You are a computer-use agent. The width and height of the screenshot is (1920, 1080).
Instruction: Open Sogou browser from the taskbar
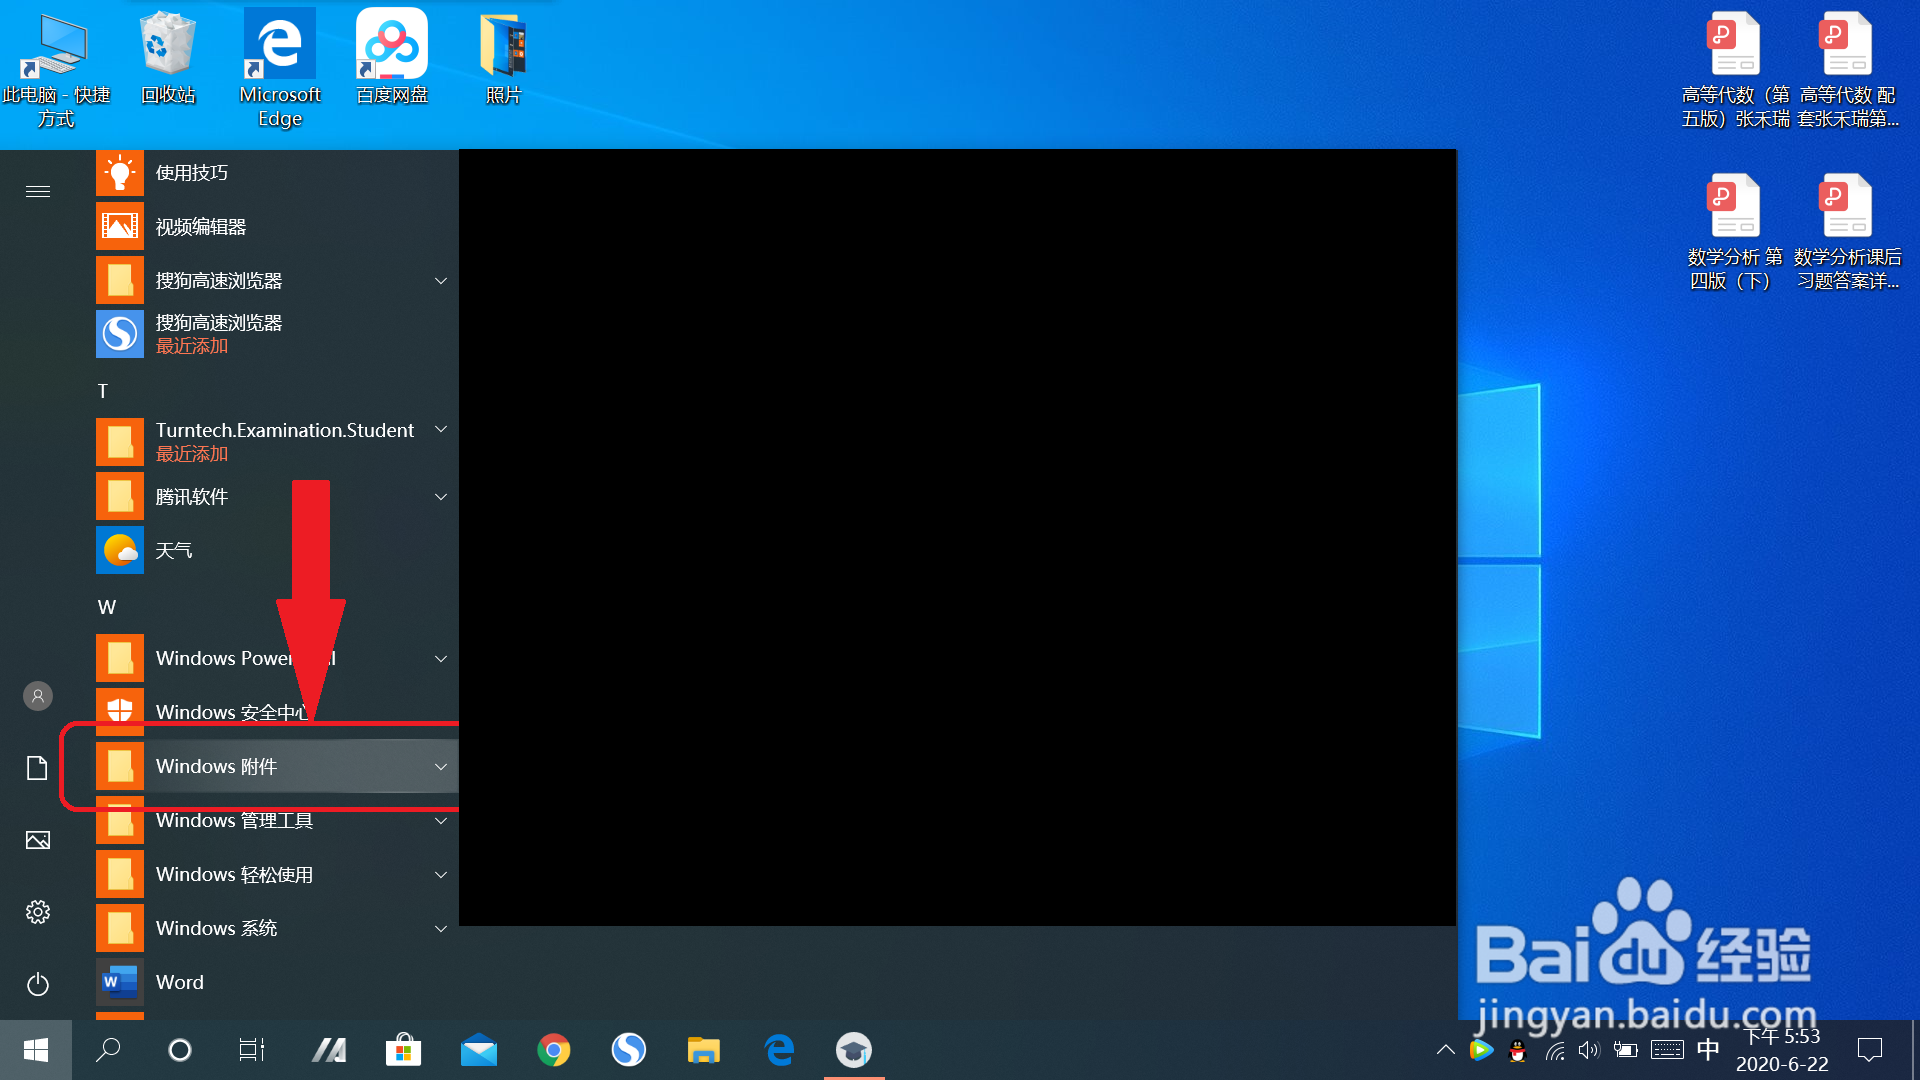point(629,1050)
